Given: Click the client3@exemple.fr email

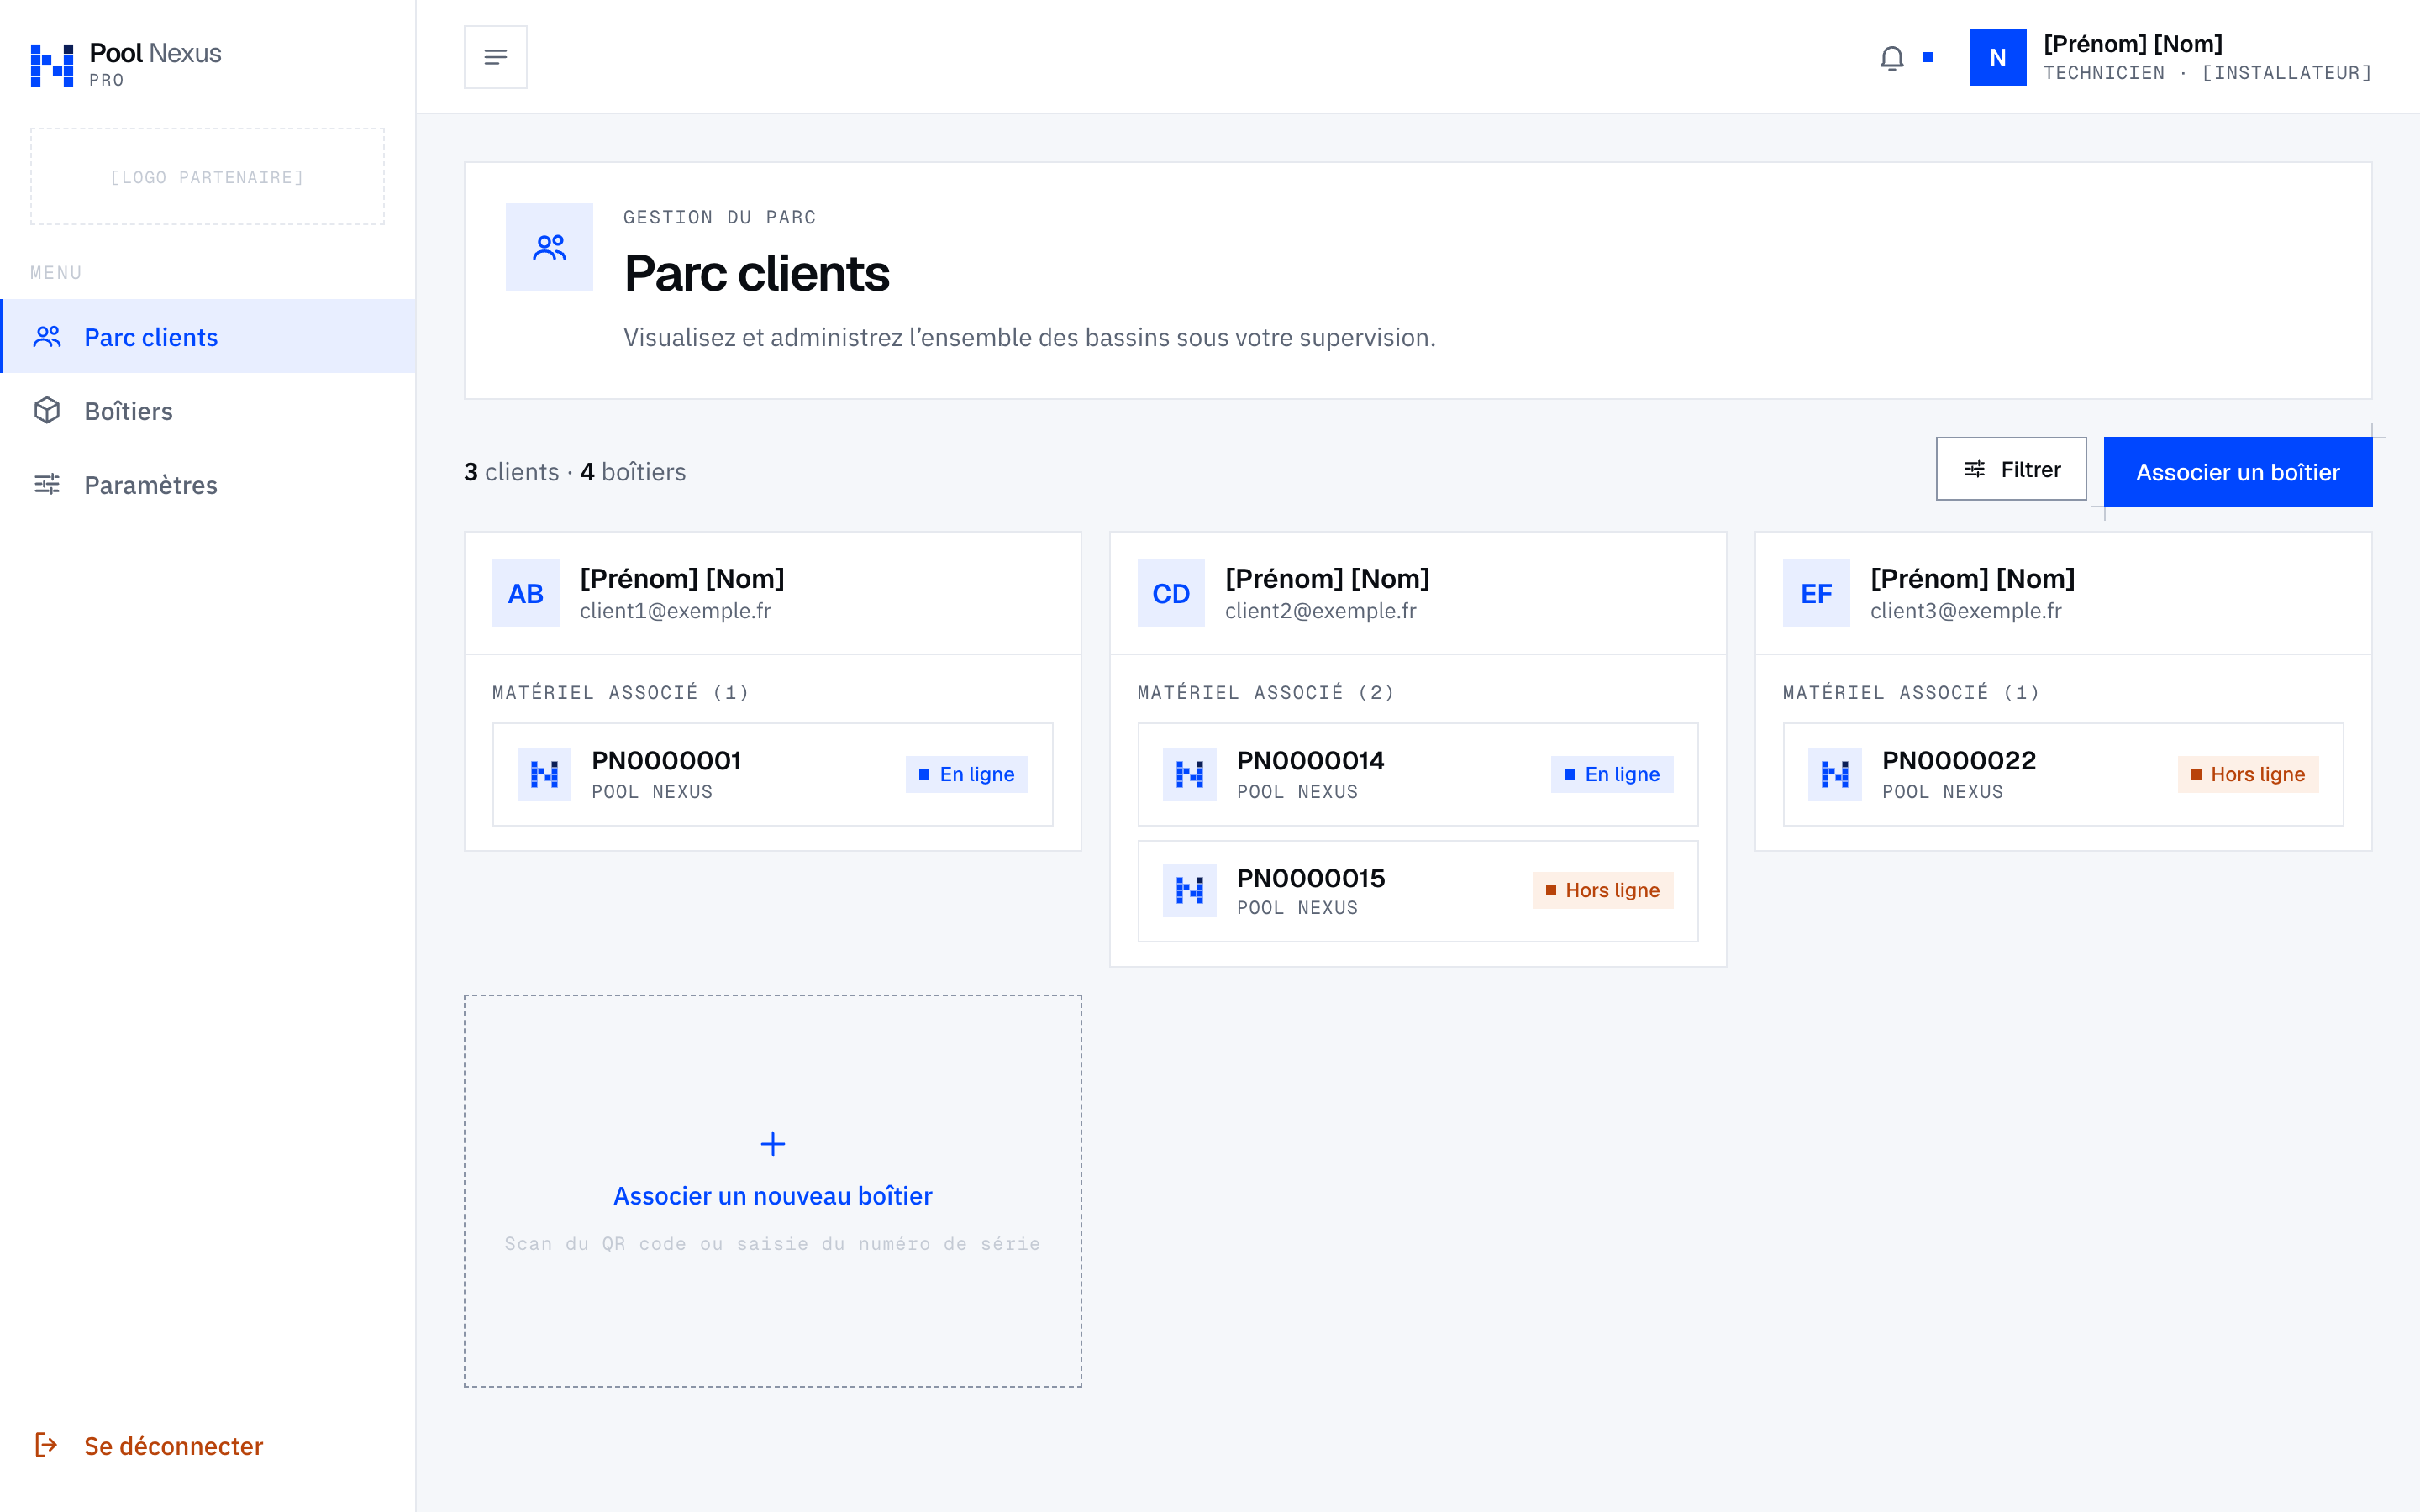Looking at the screenshot, I should click(x=1966, y=610).
